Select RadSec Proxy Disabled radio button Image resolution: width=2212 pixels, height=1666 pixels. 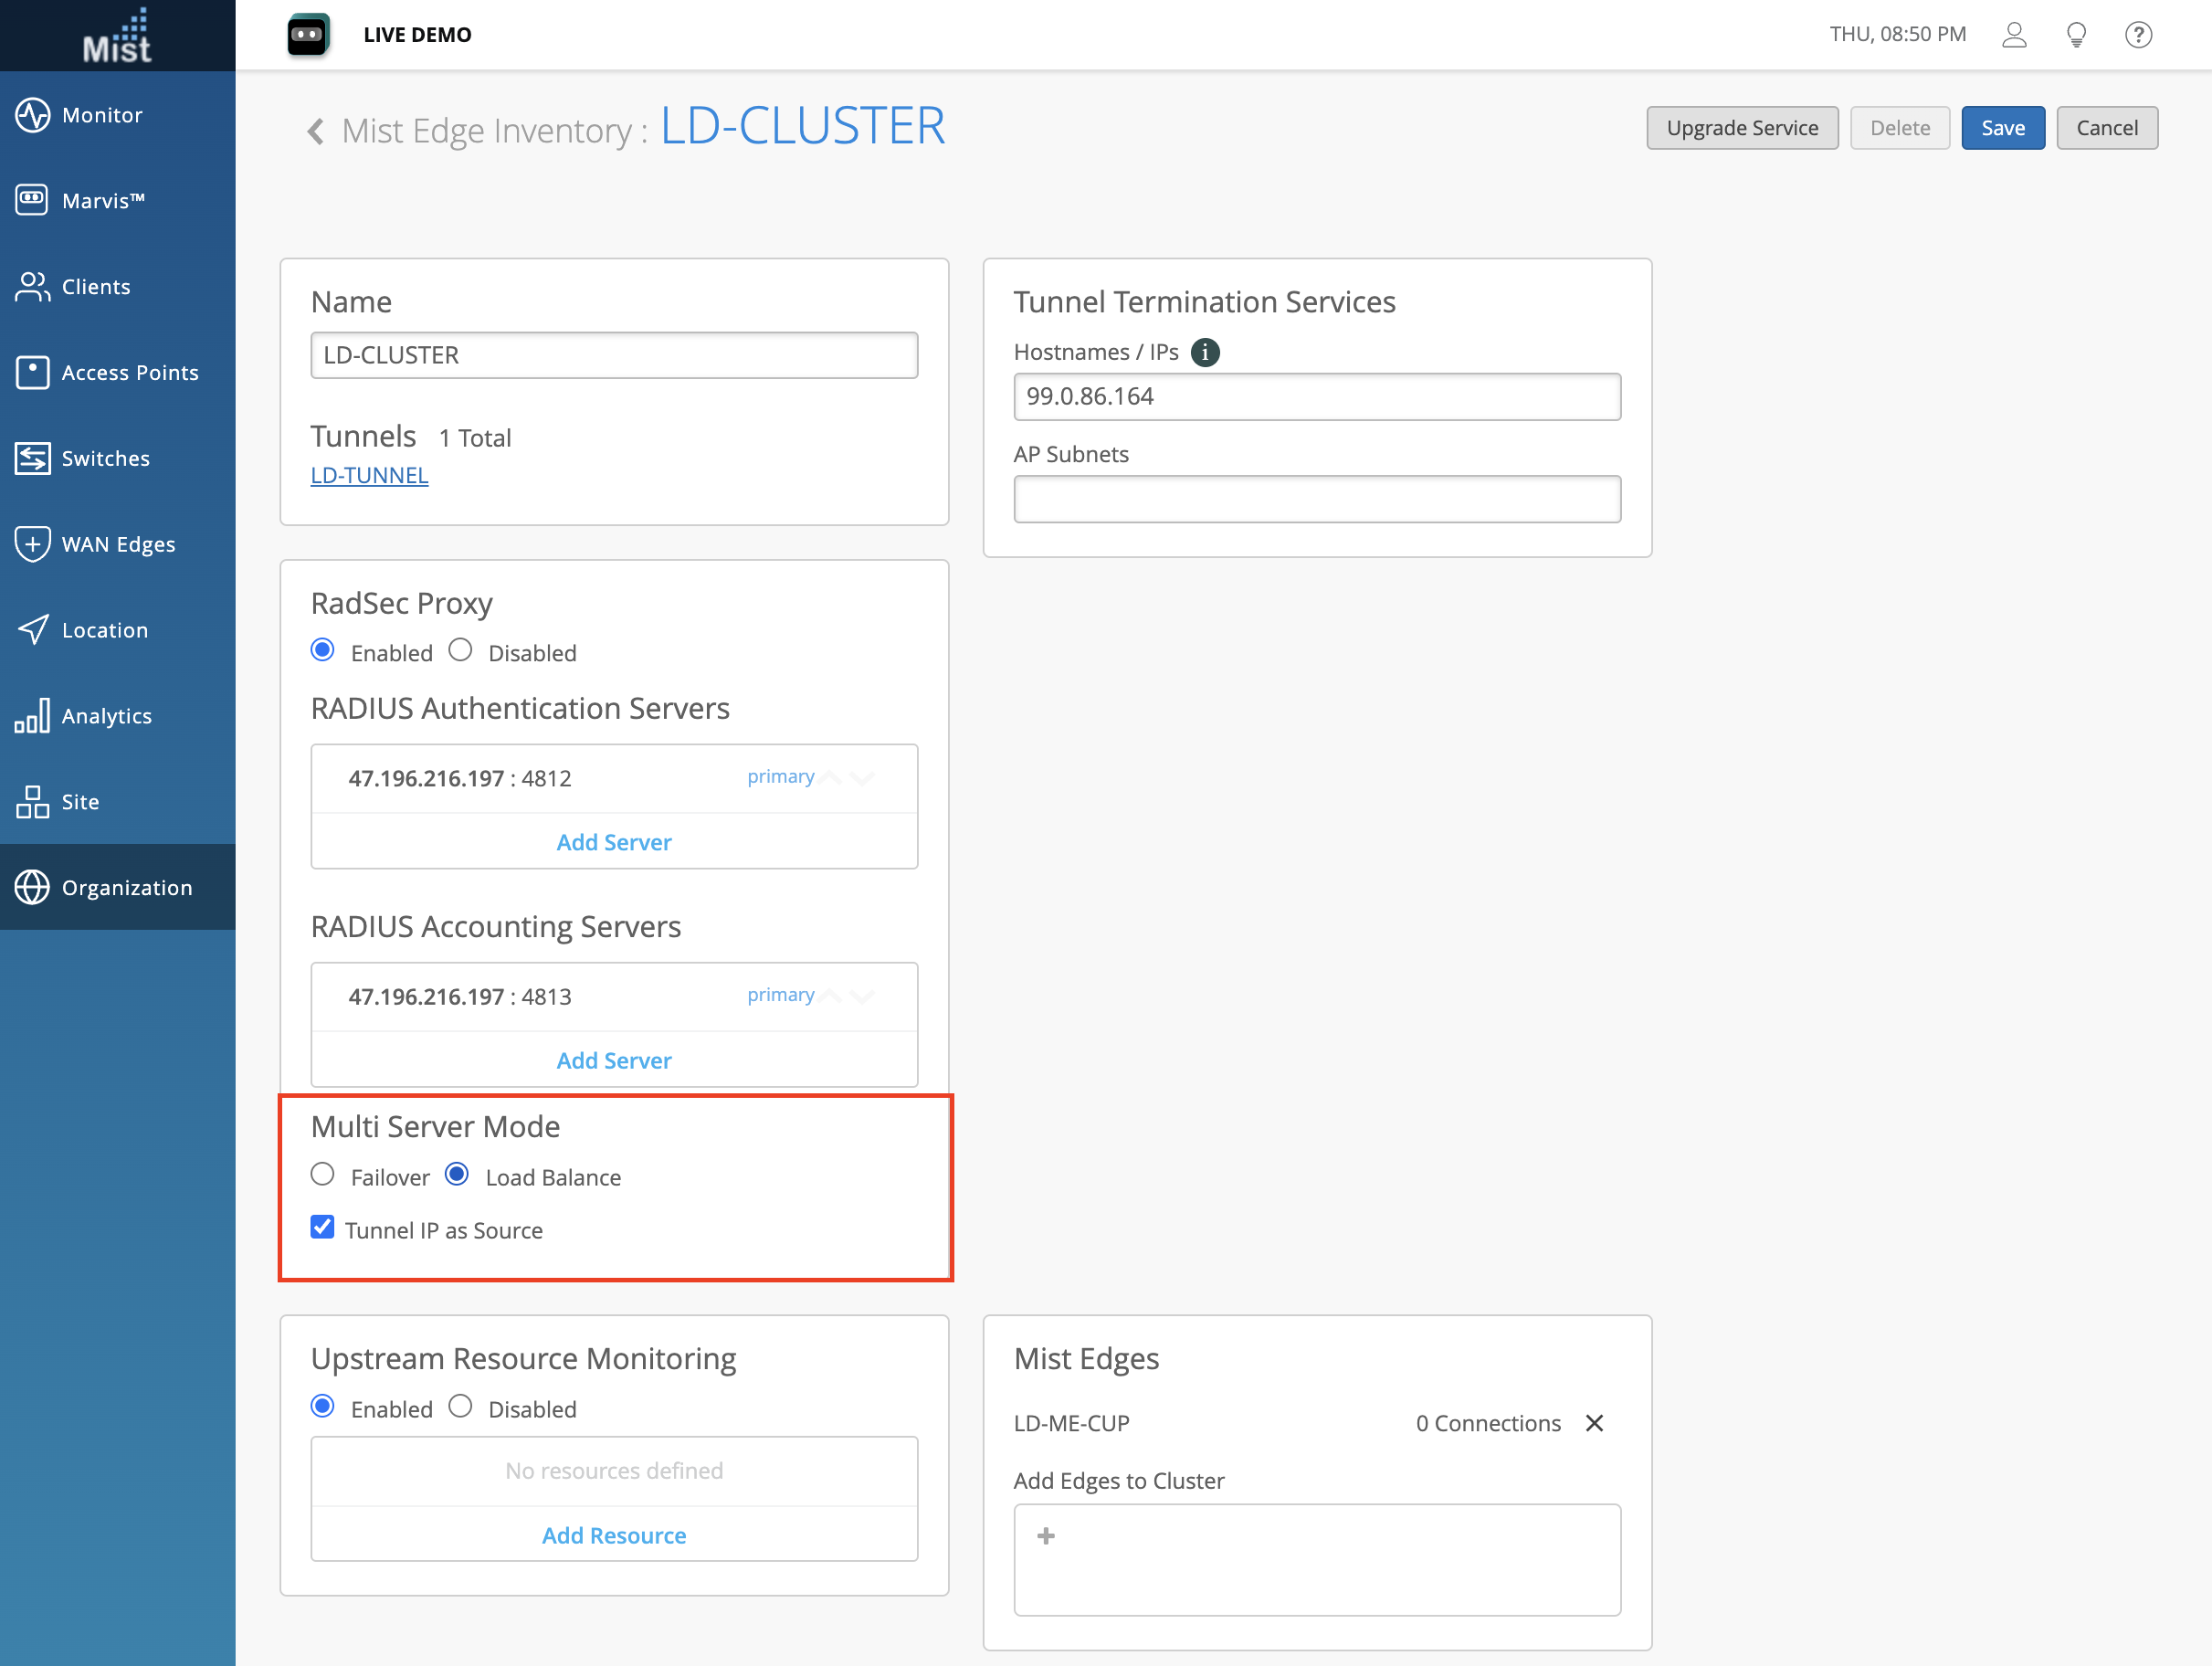(x=460, y=651)
